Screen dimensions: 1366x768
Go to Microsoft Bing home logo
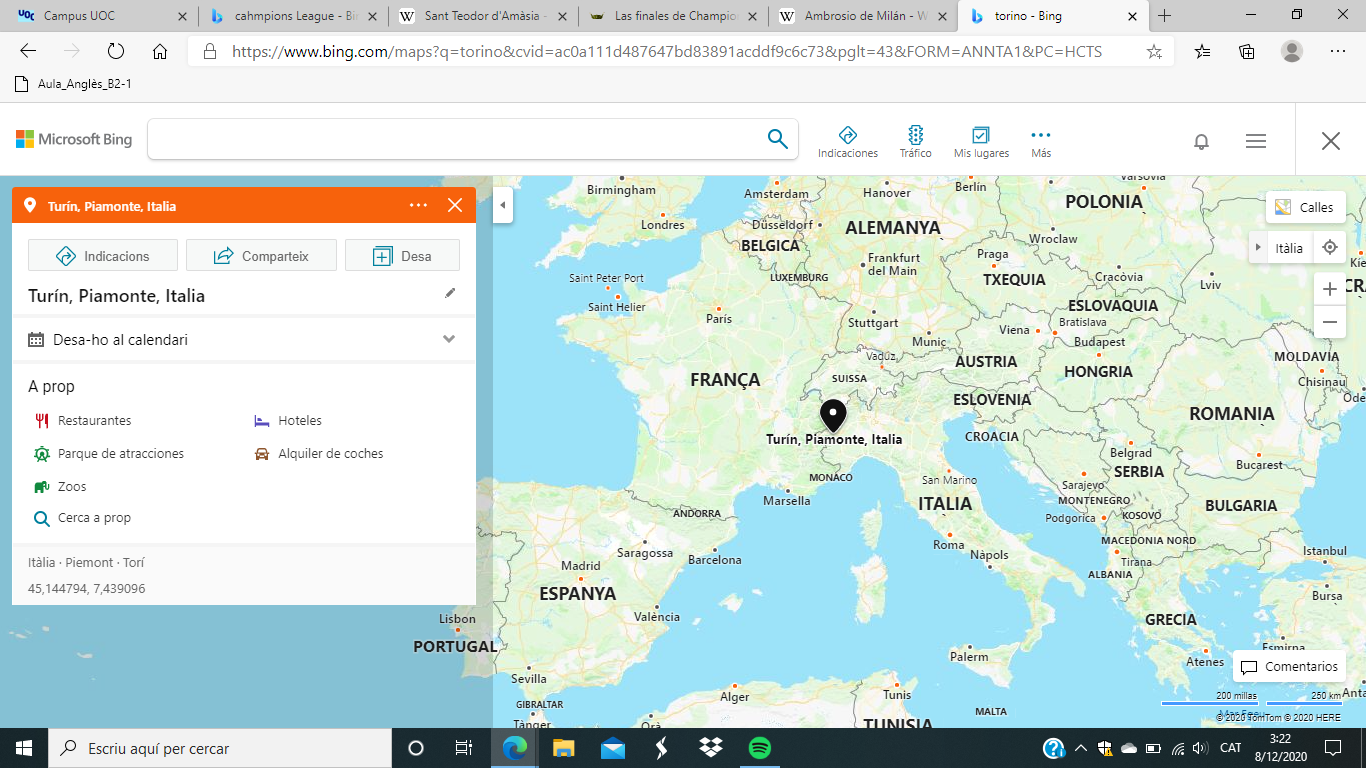coord(74,139)
